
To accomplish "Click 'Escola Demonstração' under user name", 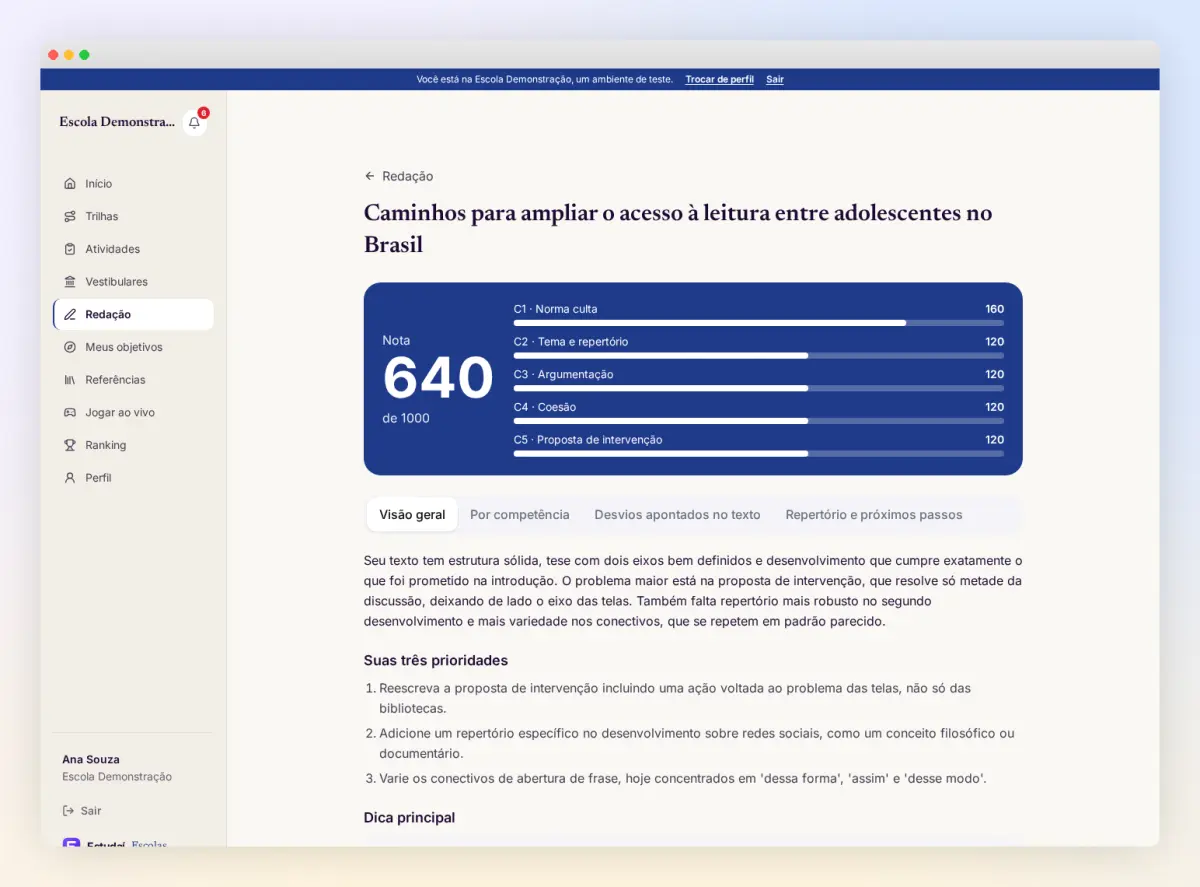I will [x=117, y=777].
